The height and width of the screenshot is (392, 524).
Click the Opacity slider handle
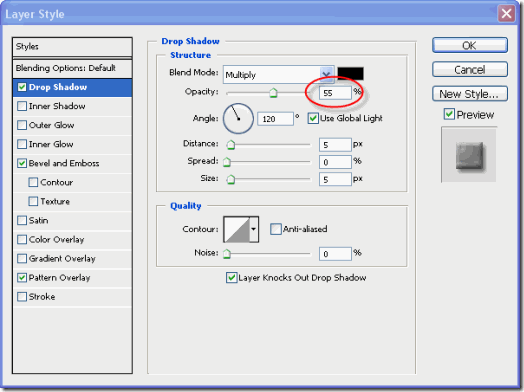[x=273, y=93]
